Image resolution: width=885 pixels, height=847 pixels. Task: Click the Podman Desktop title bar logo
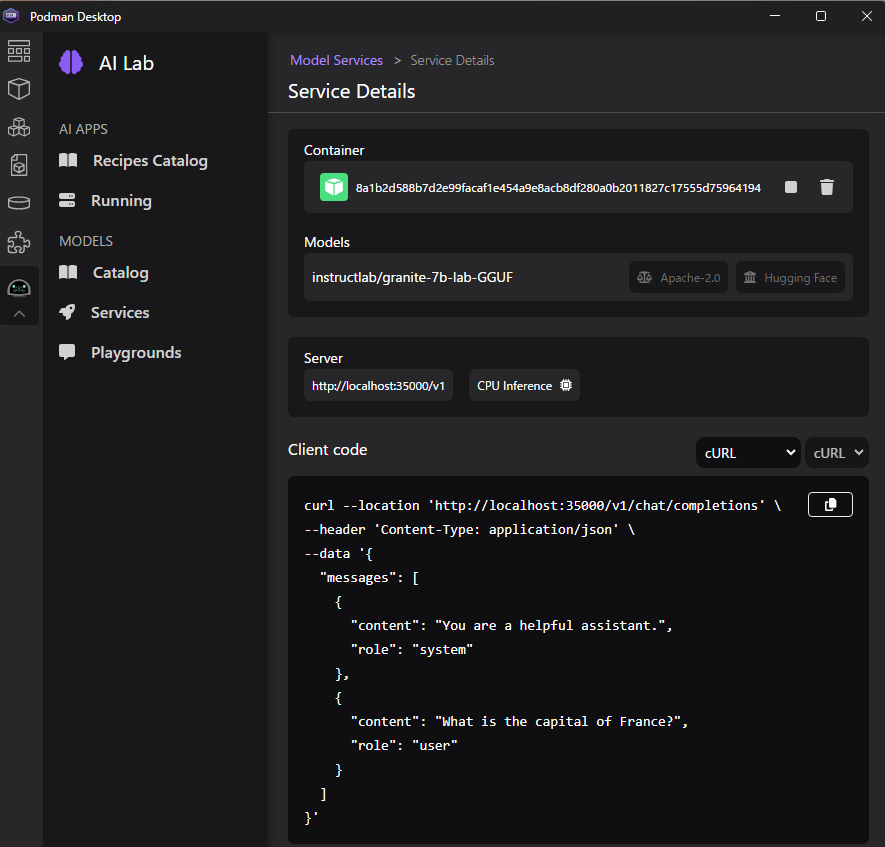tap(11, 16)
